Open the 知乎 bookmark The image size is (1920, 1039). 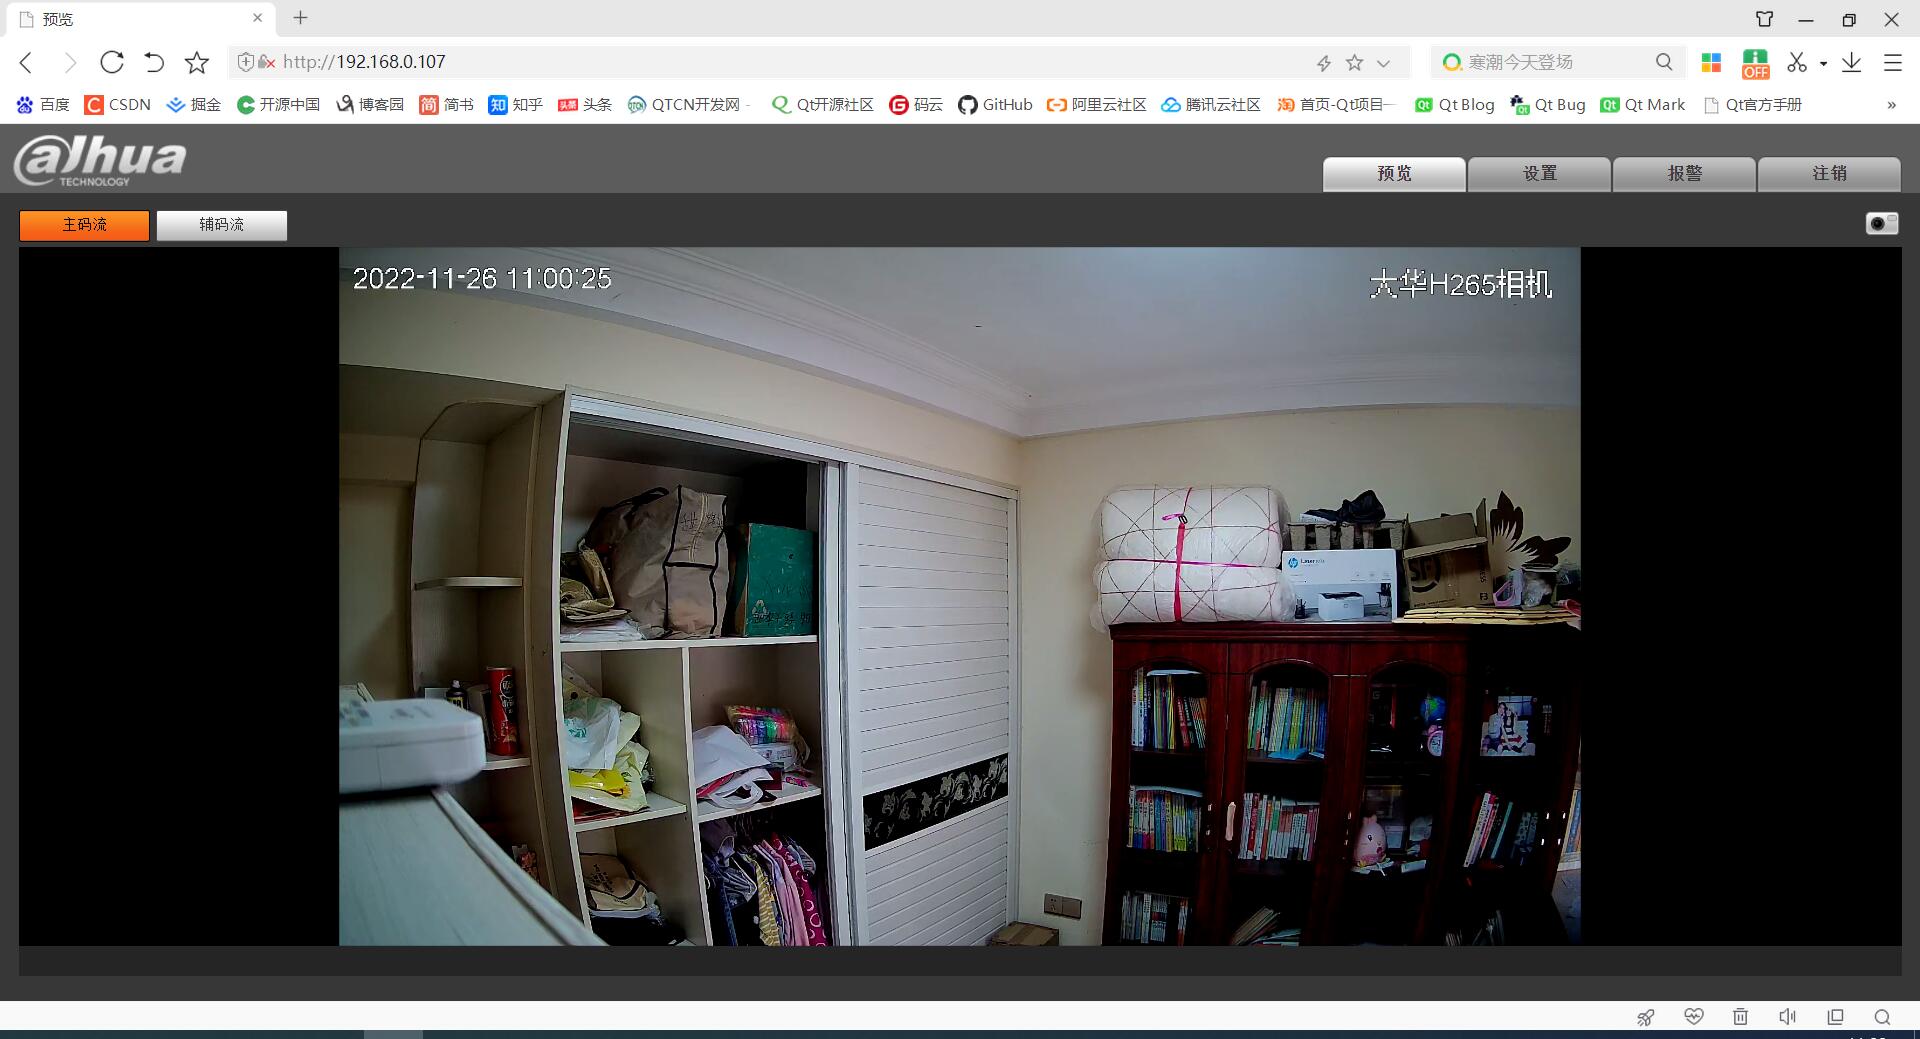515,104
